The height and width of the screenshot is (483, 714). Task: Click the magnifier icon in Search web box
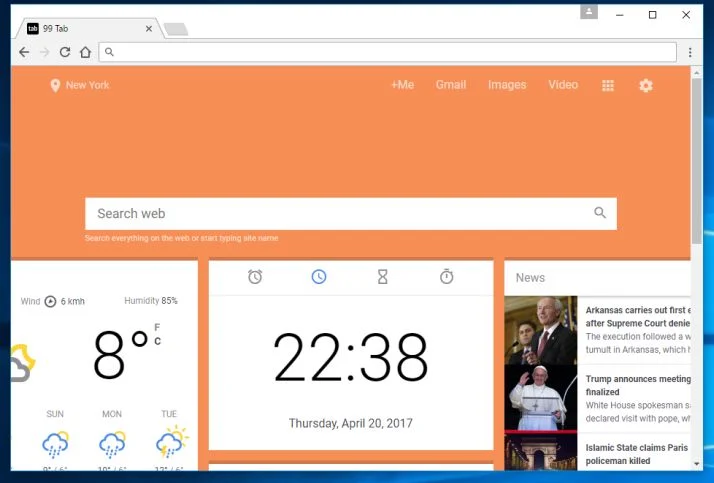click(600, 213)
